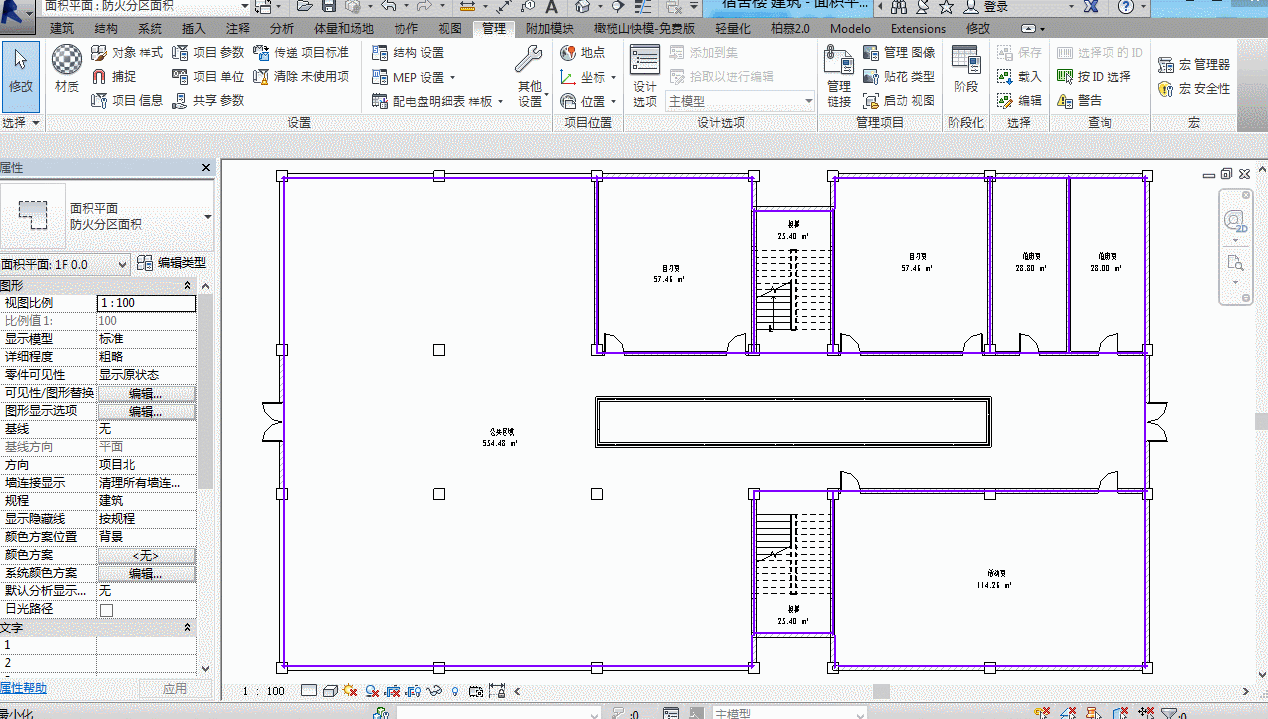The width and height of the screenshot is (1268, 719).
Task: Open the 属性帮助 link
Action: [23, 688]
